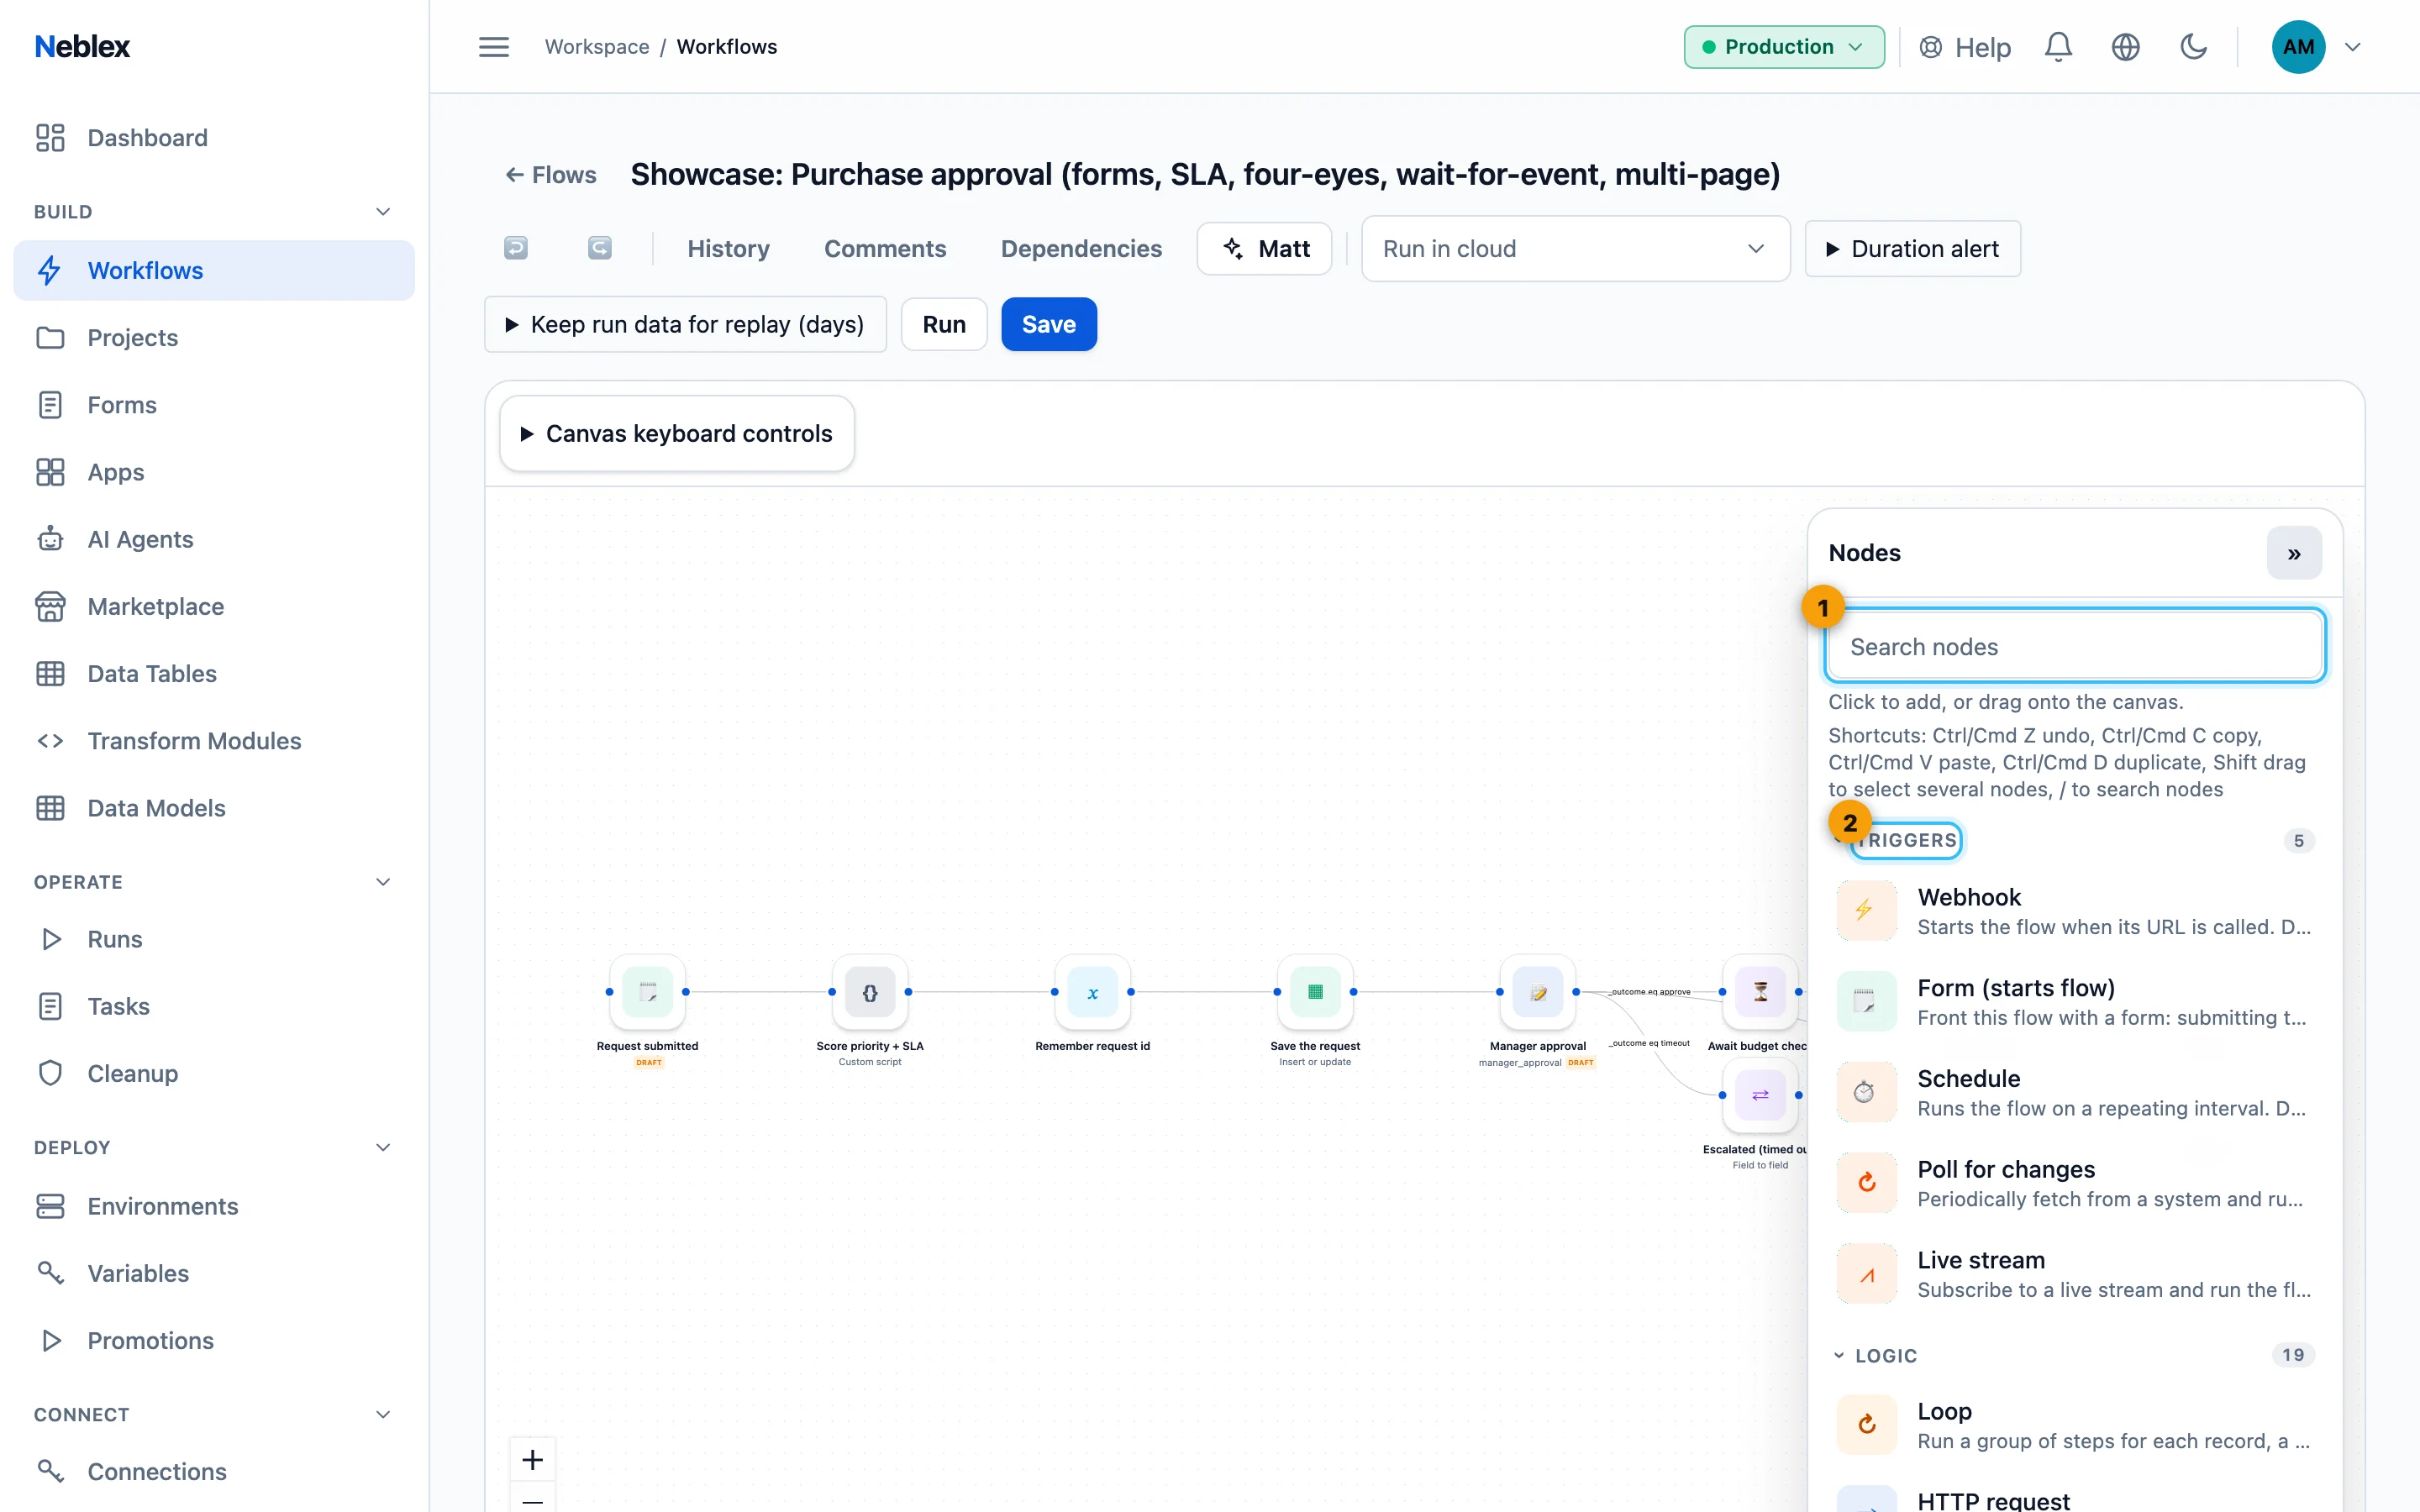Select the Schedule trigger node icon
2420x1512 pixels.
pos(1866,1092)
